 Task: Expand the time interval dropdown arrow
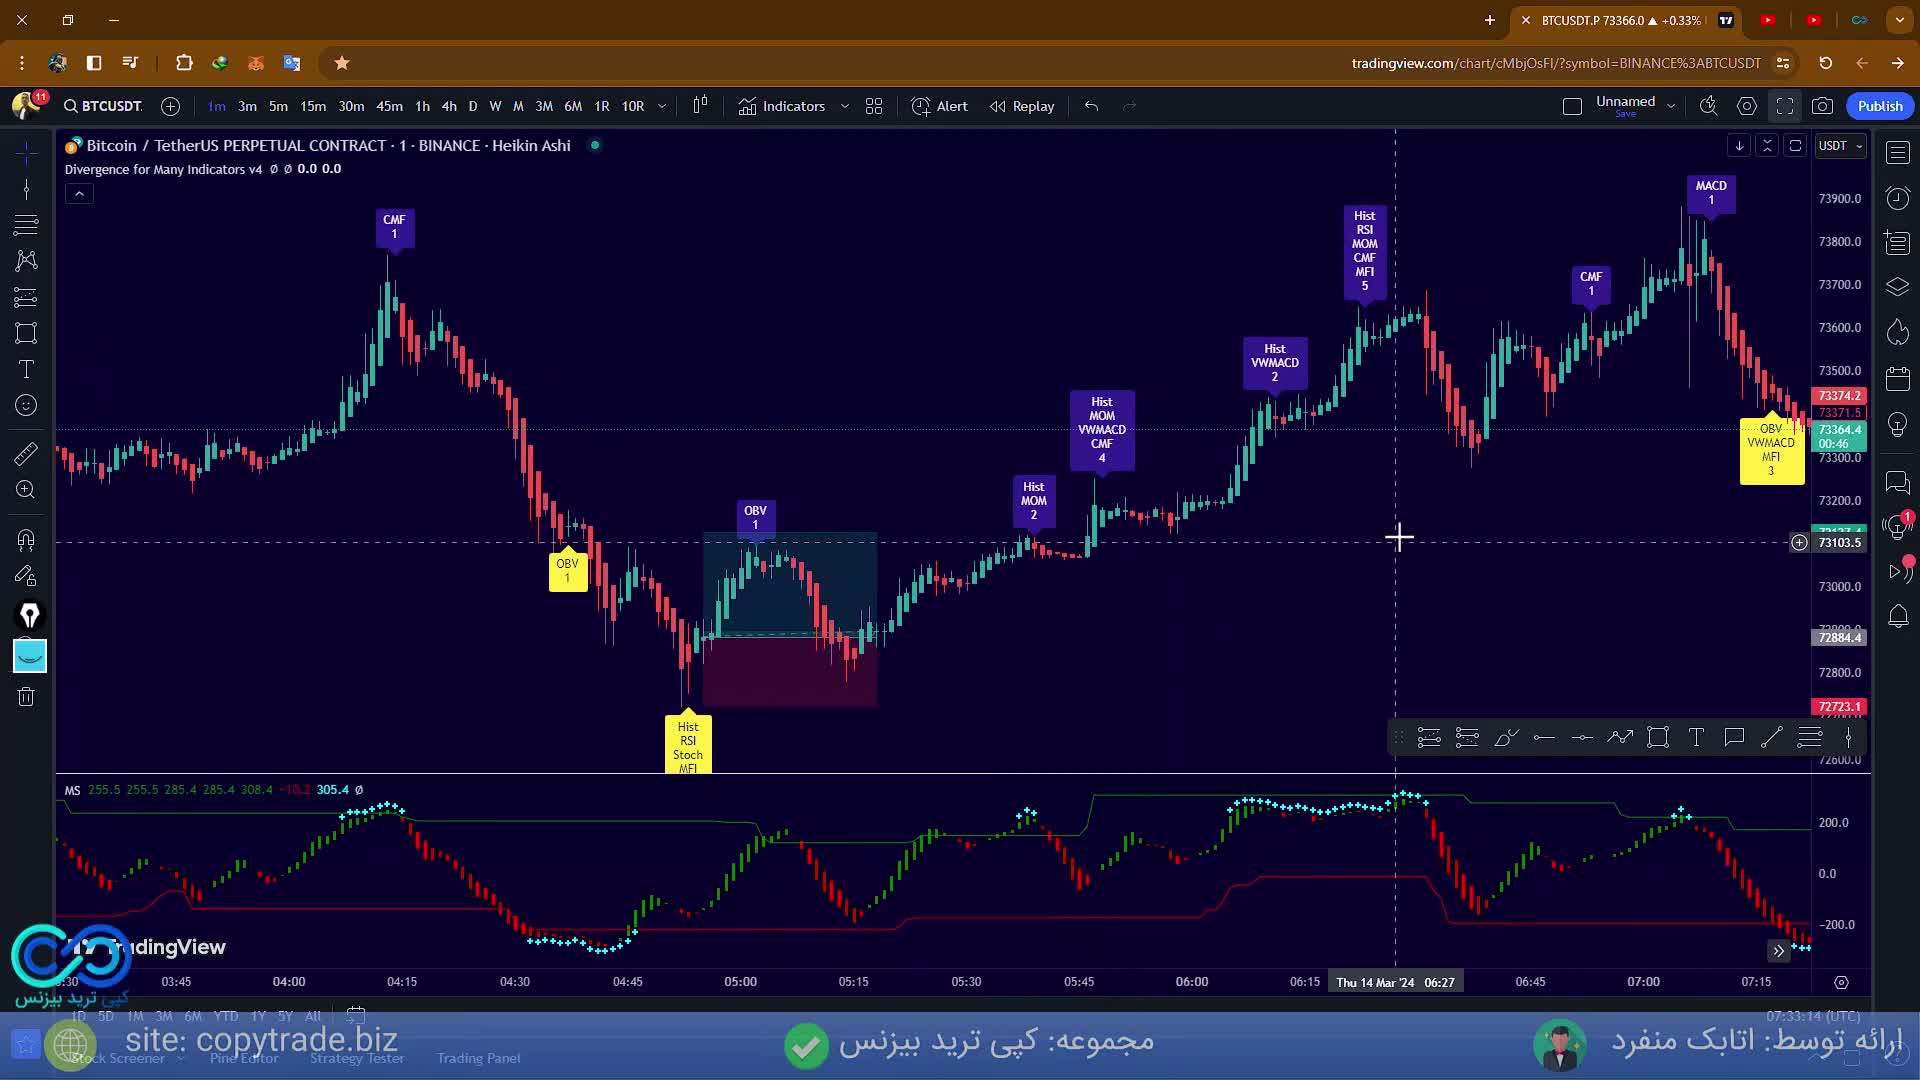pos(662,106)
